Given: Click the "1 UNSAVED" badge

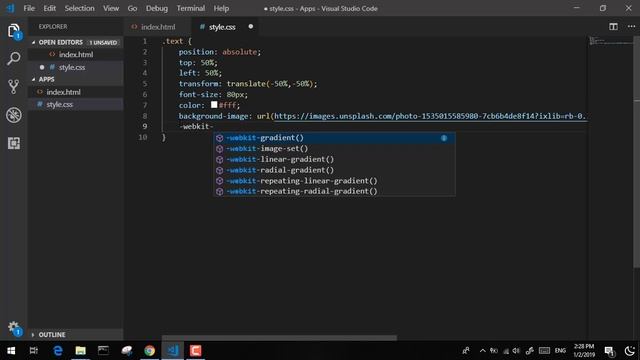Looking at the screenshot, I should [103, 42].
